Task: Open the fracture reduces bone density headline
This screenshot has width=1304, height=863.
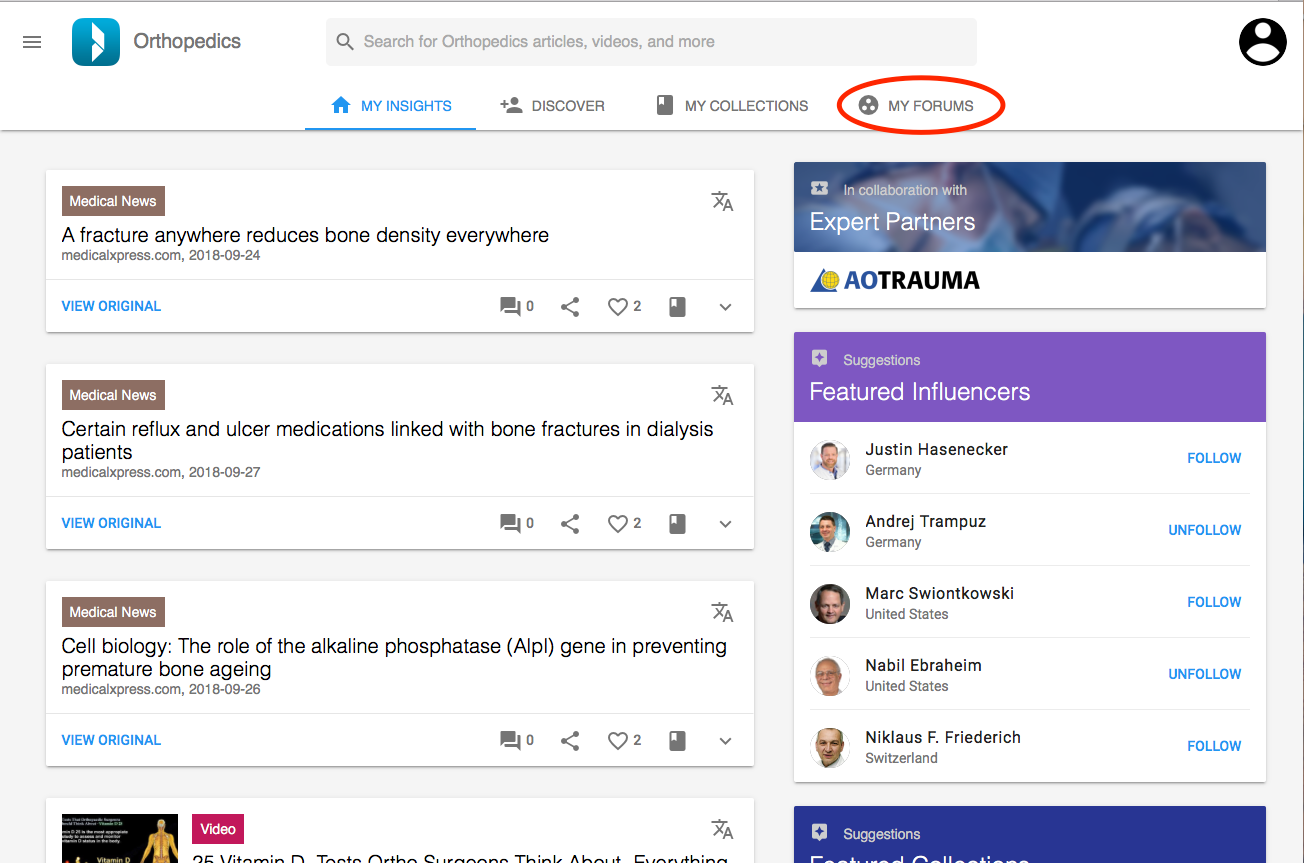Action: 305,236
